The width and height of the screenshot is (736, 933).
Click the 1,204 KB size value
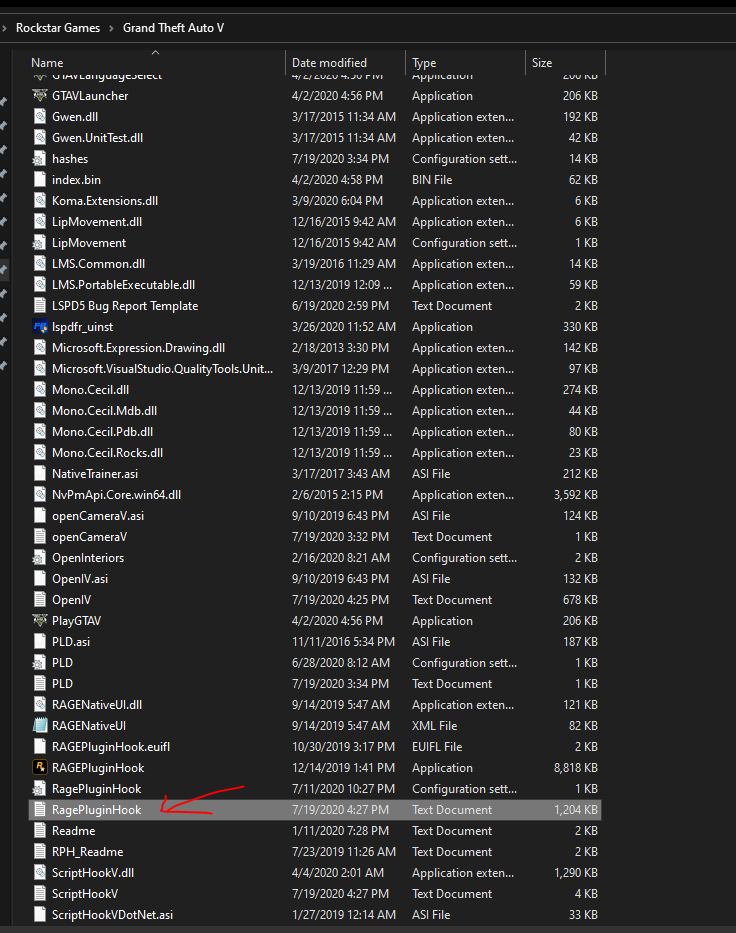(575, 810)
